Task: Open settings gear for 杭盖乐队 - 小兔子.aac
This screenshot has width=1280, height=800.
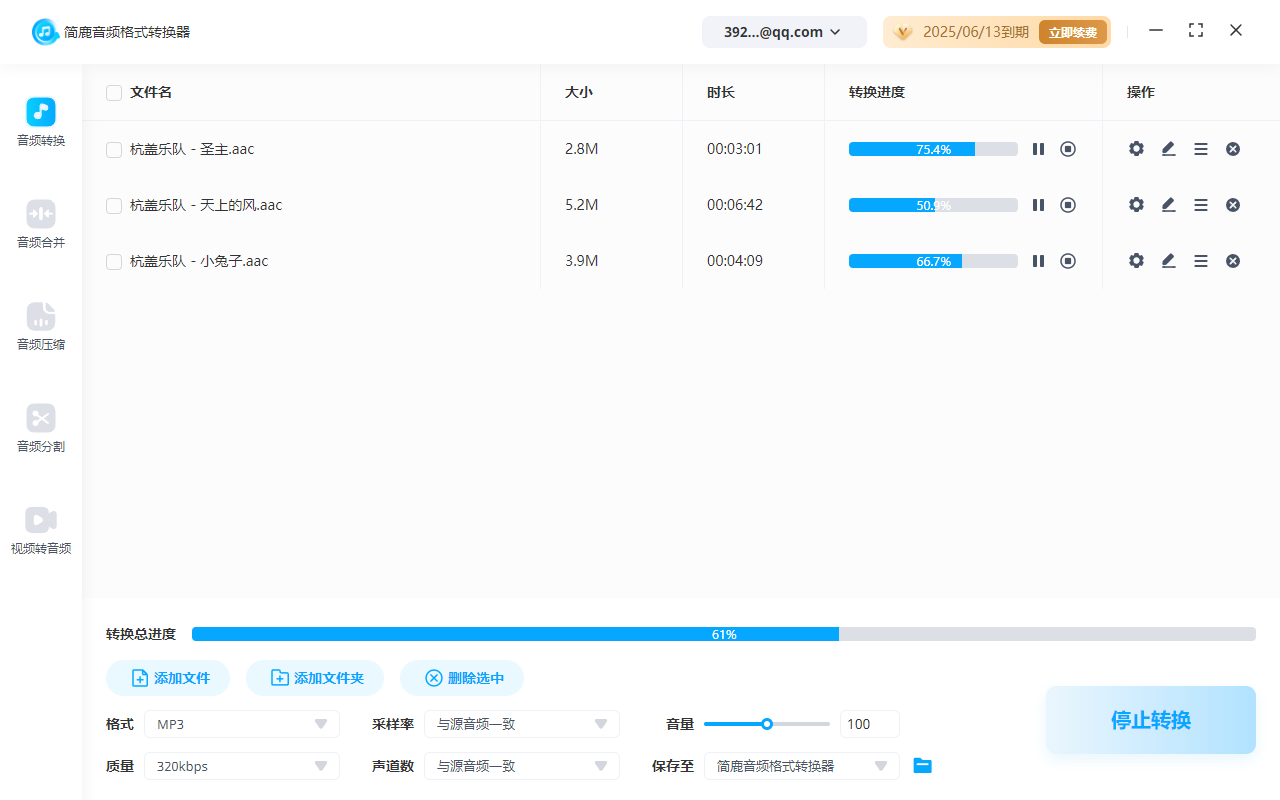Action: tap(1136, 261)
